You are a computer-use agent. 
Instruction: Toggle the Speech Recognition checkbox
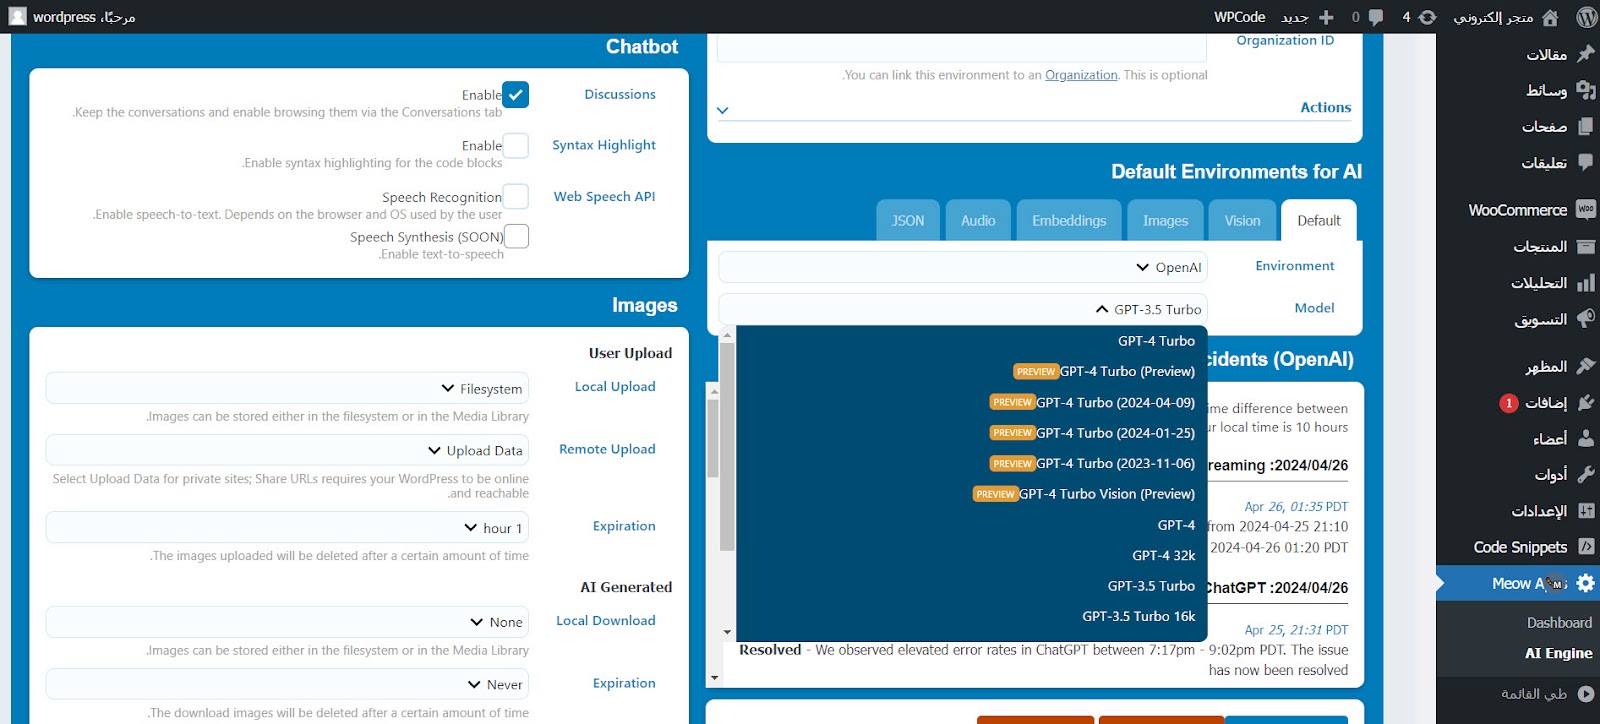(x=515, y=197)
